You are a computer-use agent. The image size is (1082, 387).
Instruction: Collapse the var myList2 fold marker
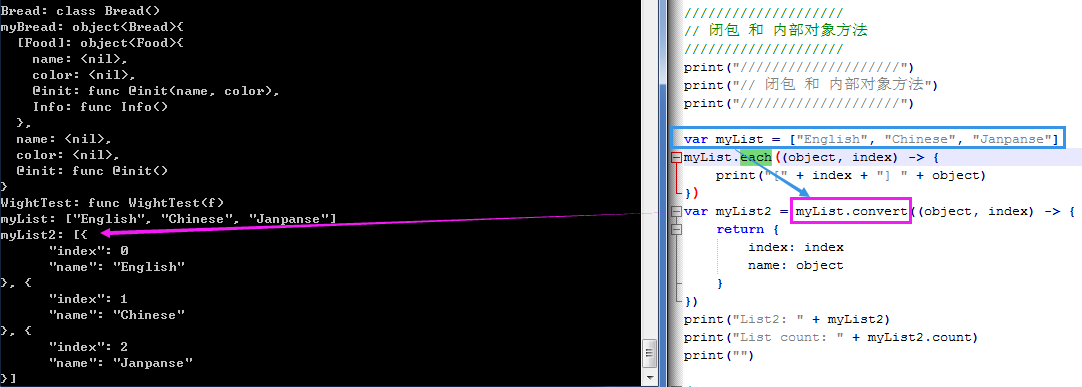pos(676,212)
